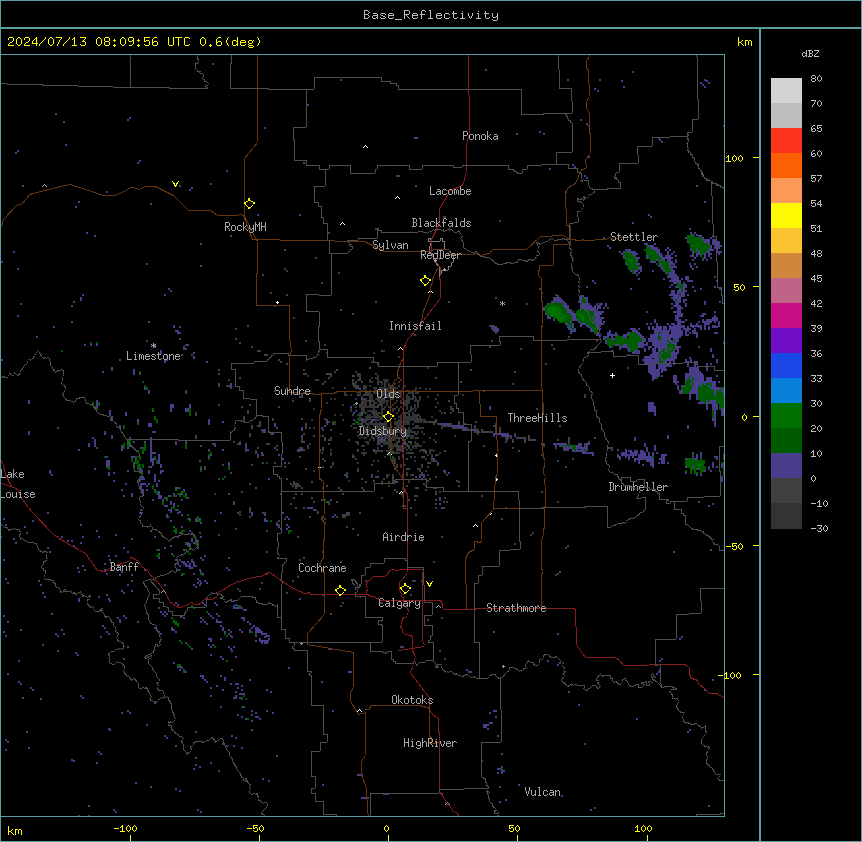Click the orange 57-60 dBZ swatch
This screenshot has width=862, height=842.
click(786, 165)
